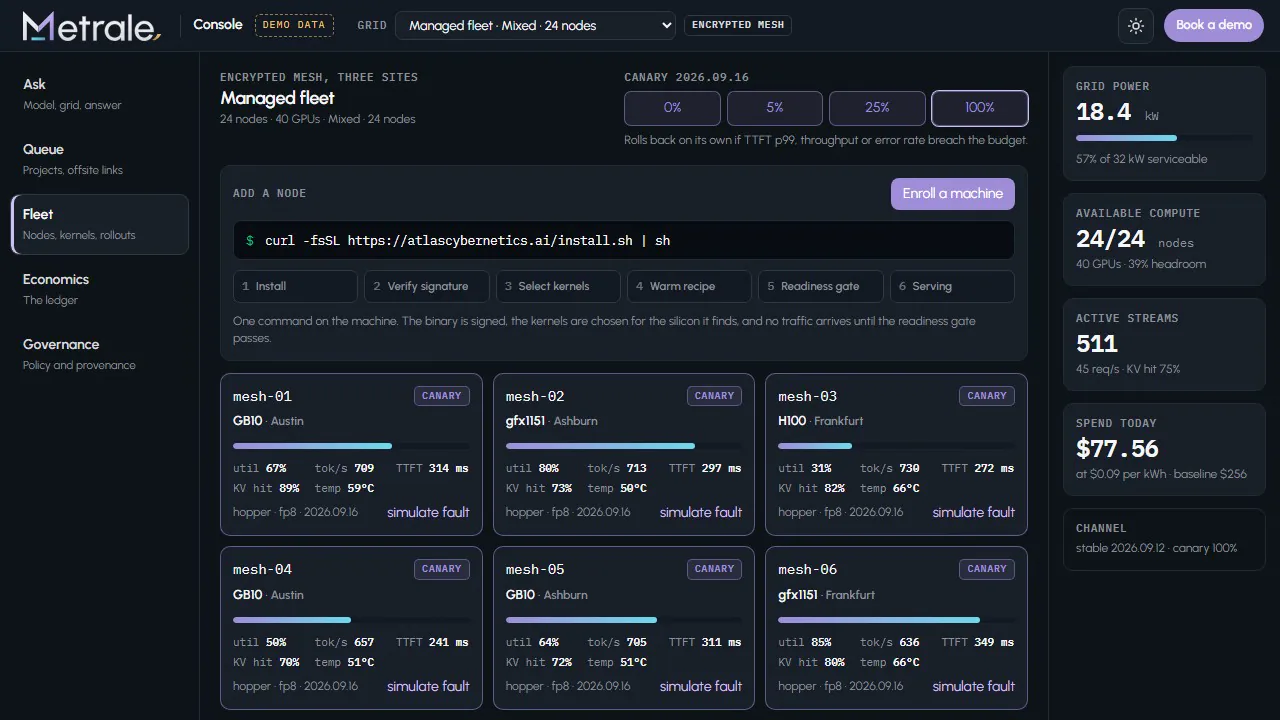Simulate fault on mesh-03
This screenshot has width=1280, height=720.
(974, 512)
